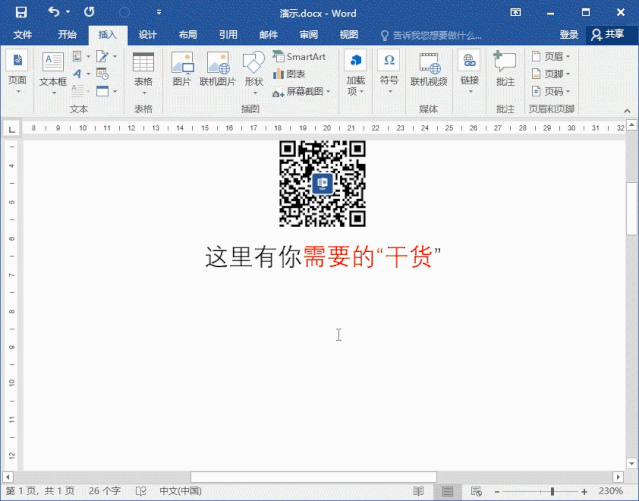
Task: Insert object icon in the text group
Action: point(106,91)
